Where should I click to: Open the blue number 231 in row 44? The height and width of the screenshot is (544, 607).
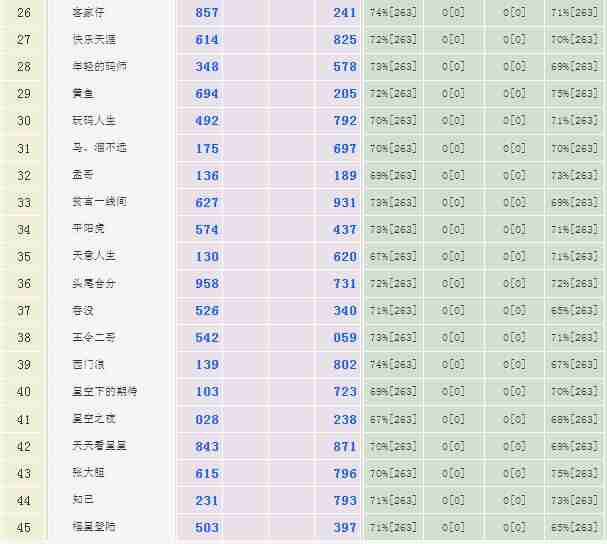(x=207, y=500)
